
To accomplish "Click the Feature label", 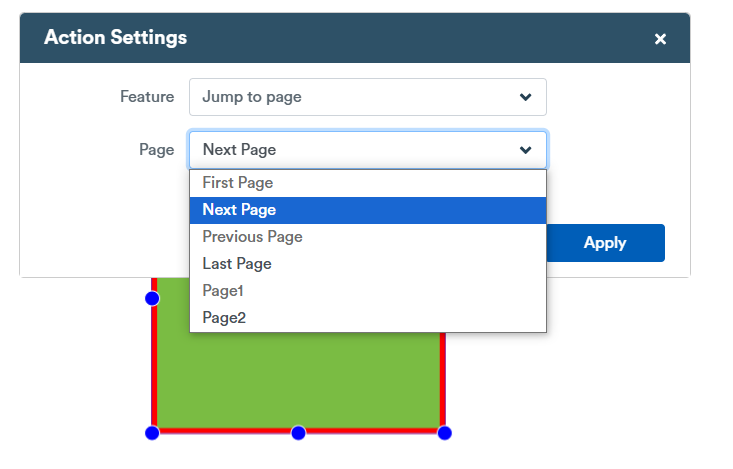I will [147, 97].
